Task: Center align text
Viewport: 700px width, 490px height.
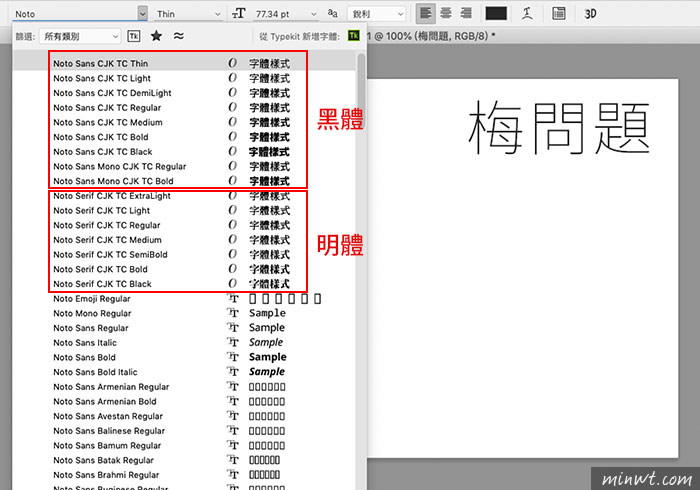Action: click(446, 13)
